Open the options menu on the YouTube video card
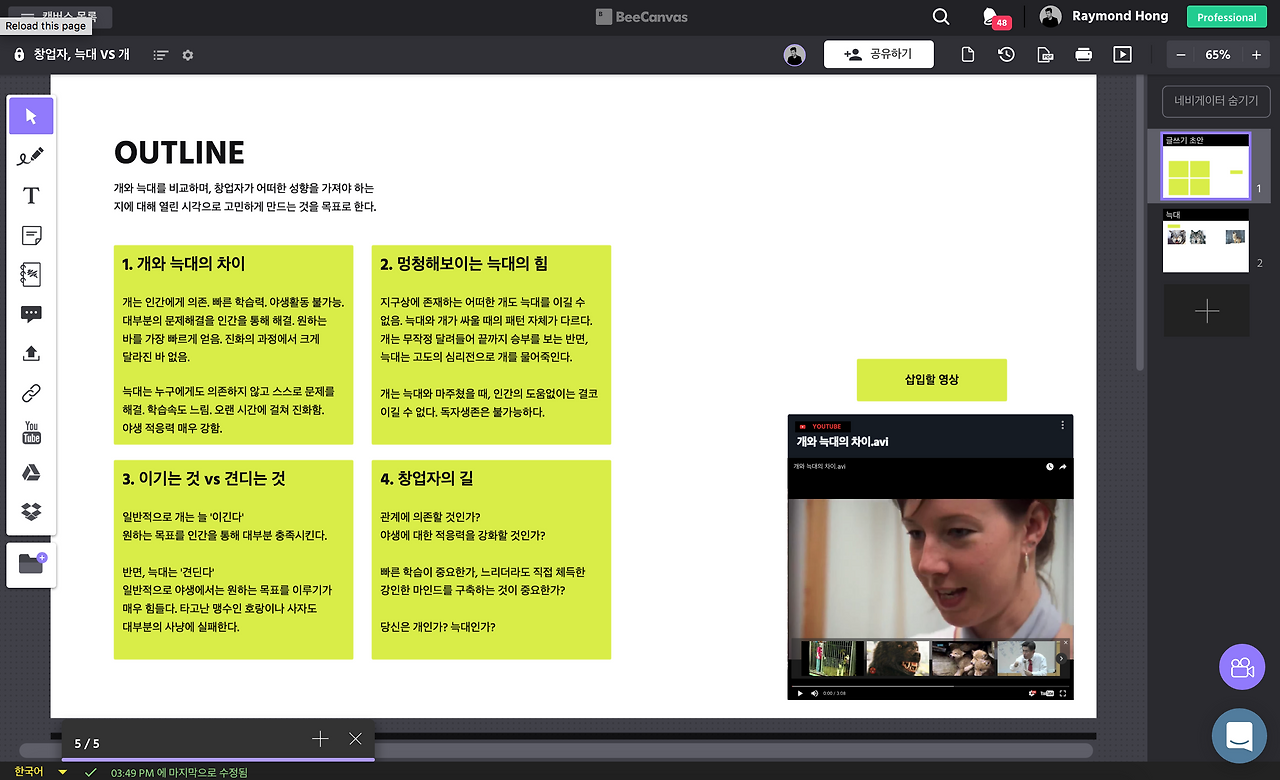The height and width of the screenshot is (780, 1280). (1062, 424)
